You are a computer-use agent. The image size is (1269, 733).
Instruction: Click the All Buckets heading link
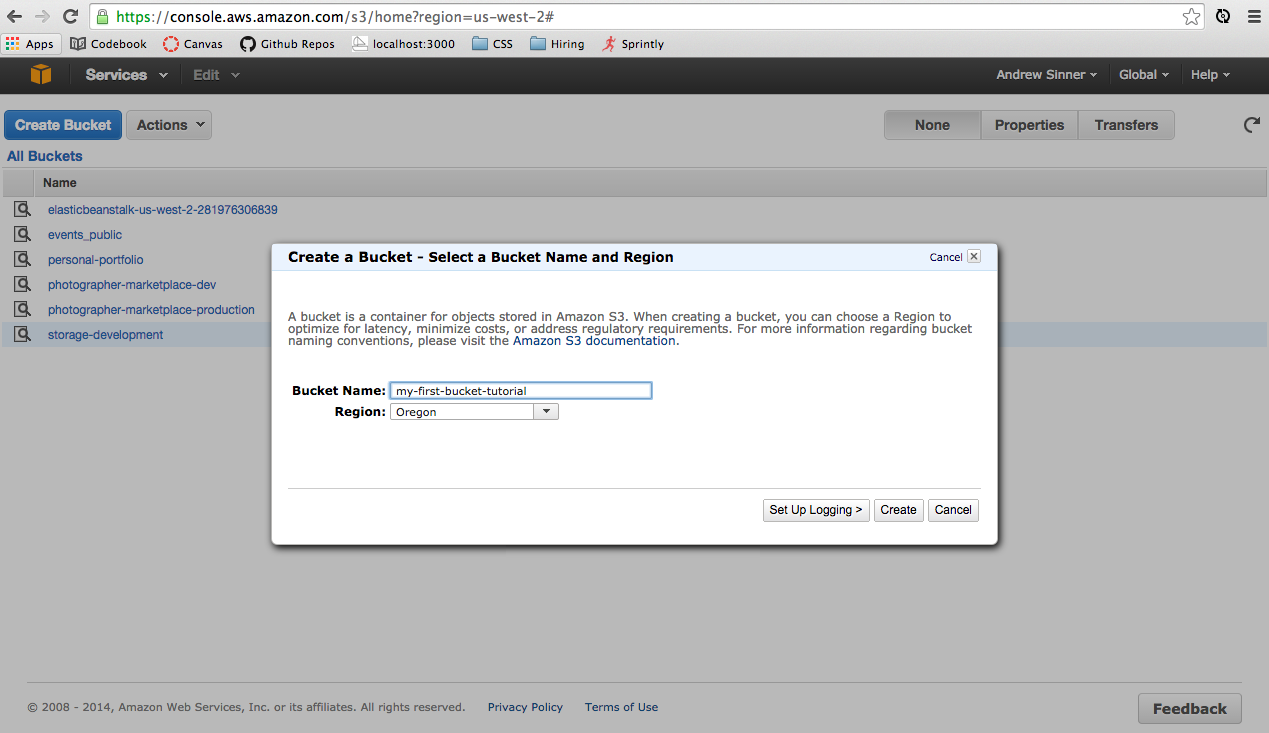click(45, 156)
